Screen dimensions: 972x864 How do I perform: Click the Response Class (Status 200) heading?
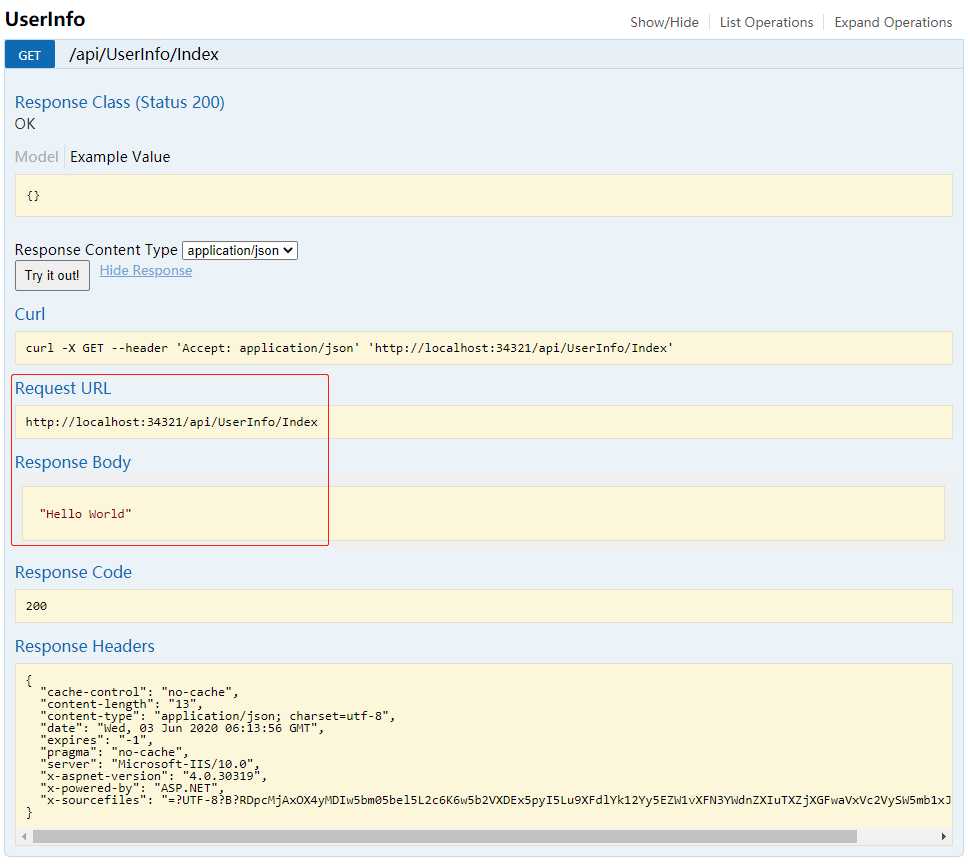tap(120, 102)
